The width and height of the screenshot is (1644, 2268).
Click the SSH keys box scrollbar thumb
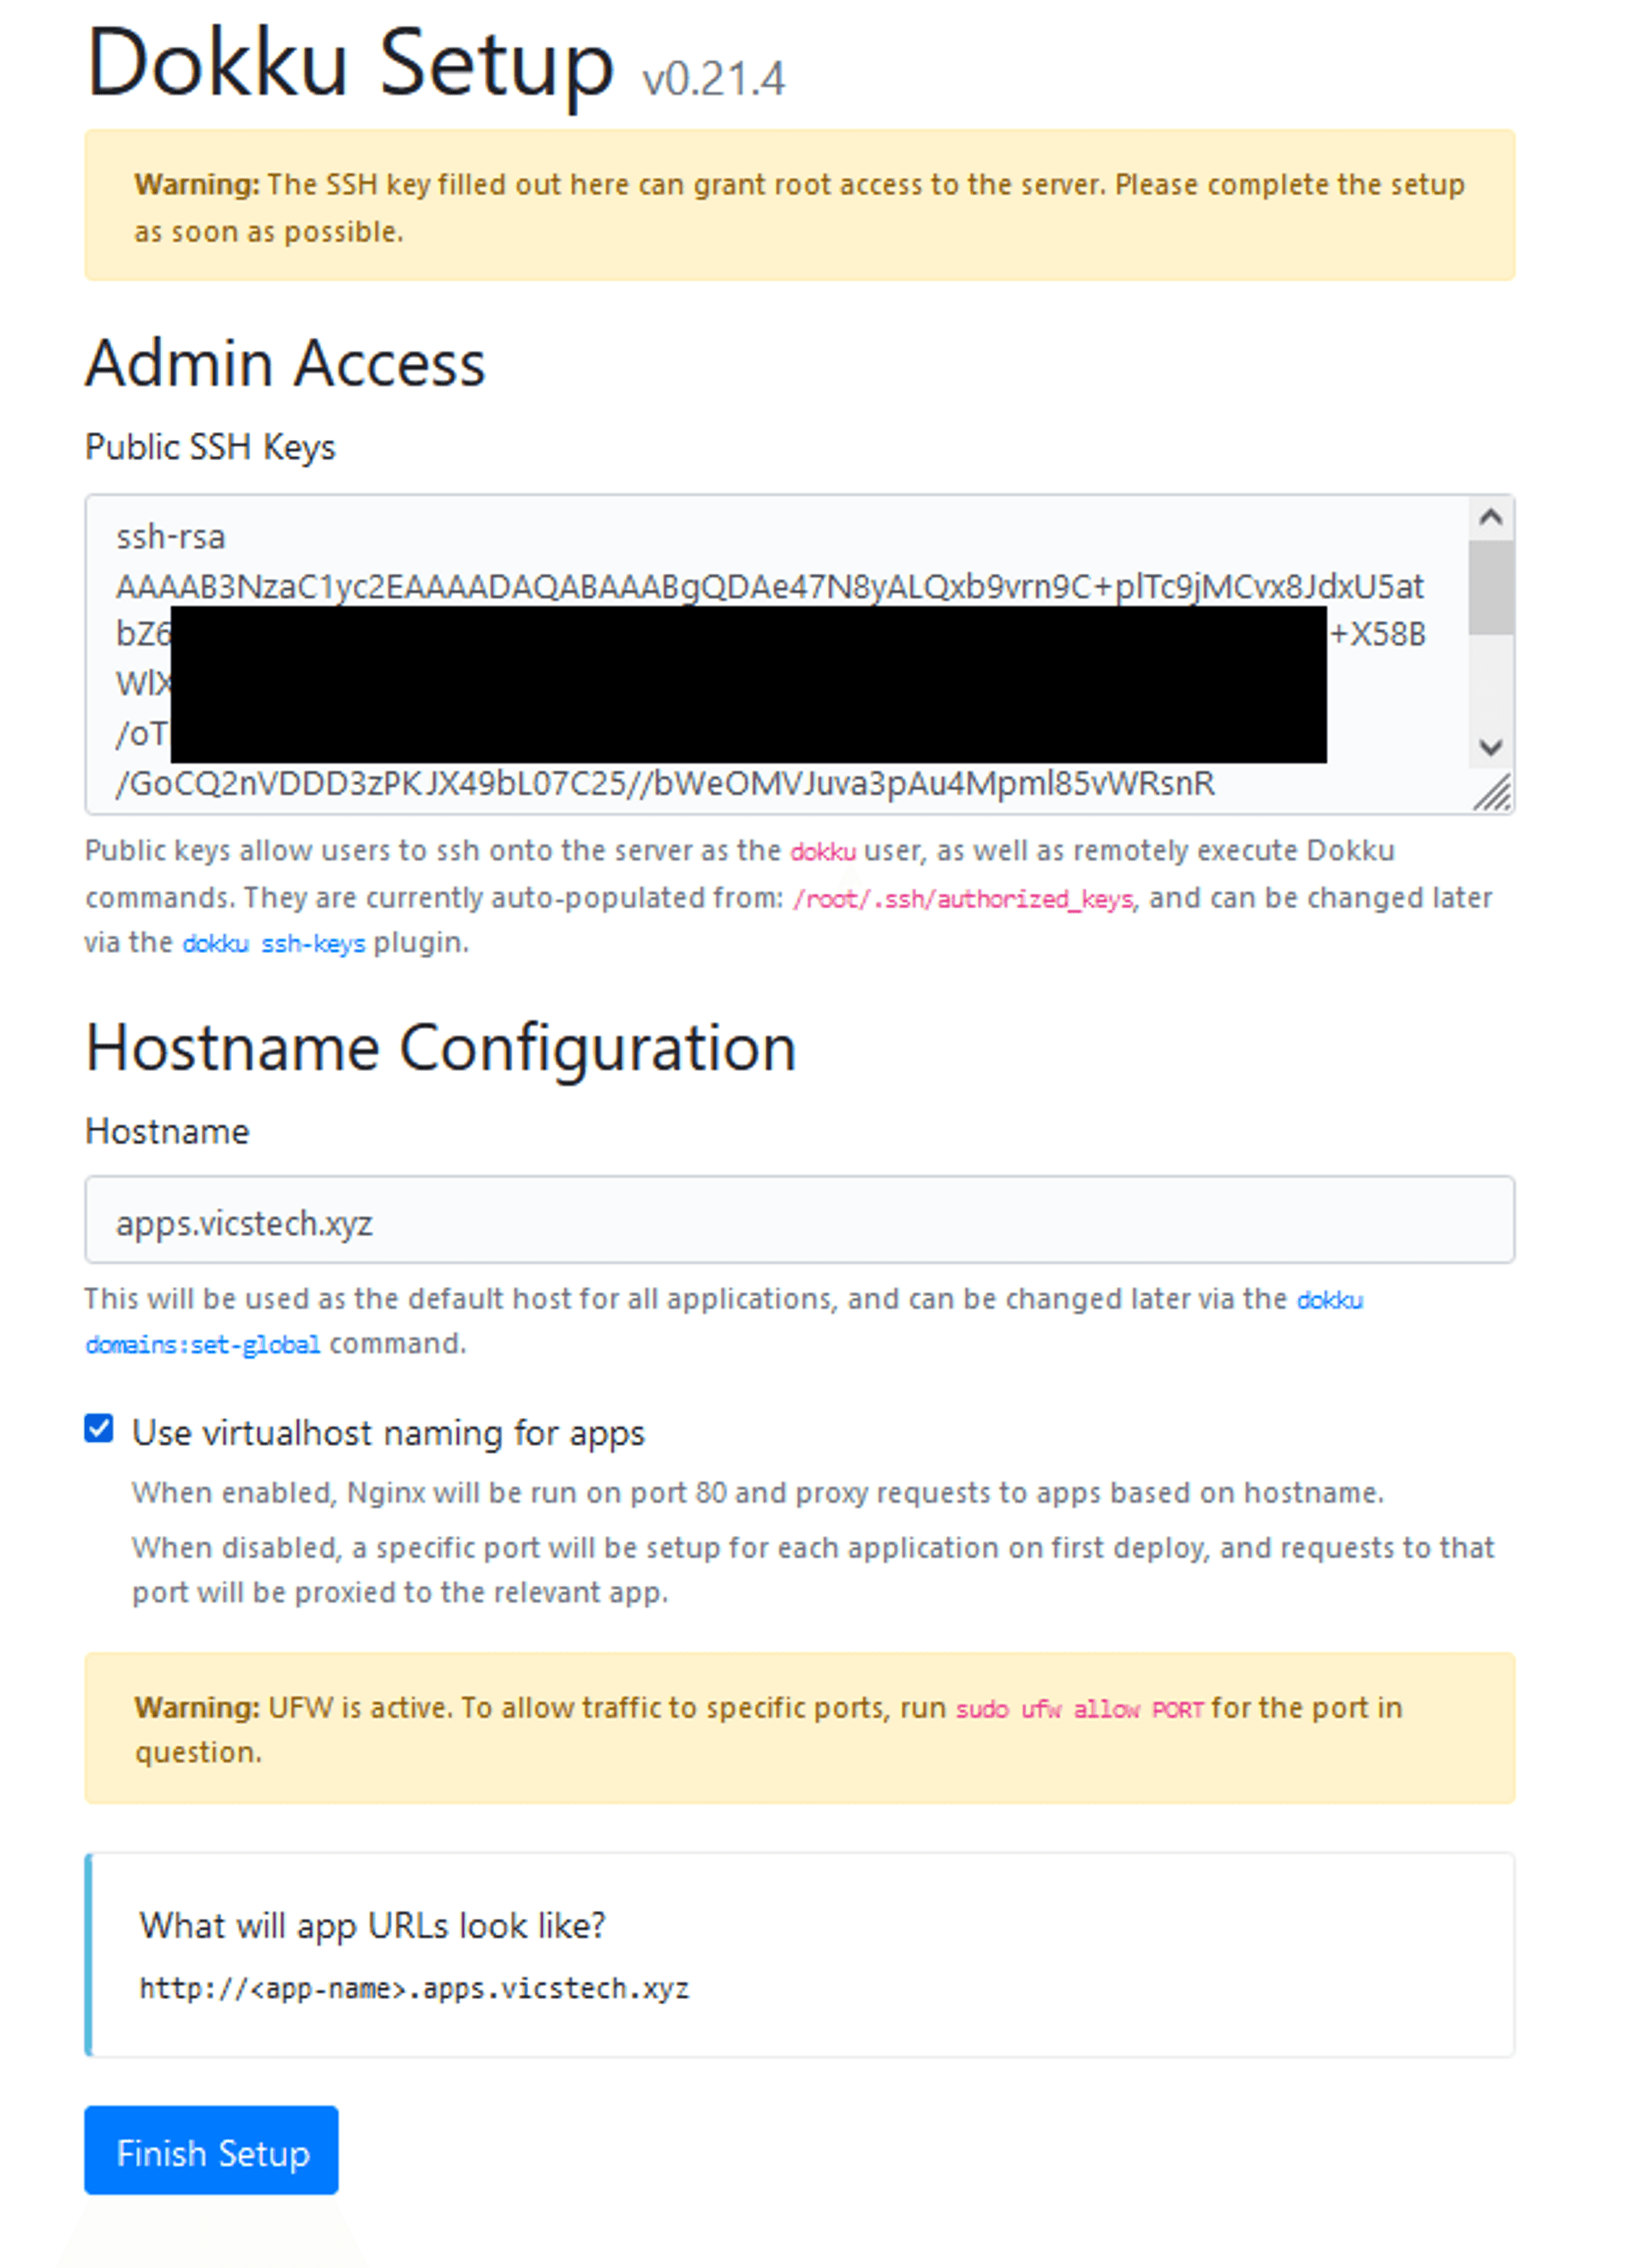pos(1490,588)
